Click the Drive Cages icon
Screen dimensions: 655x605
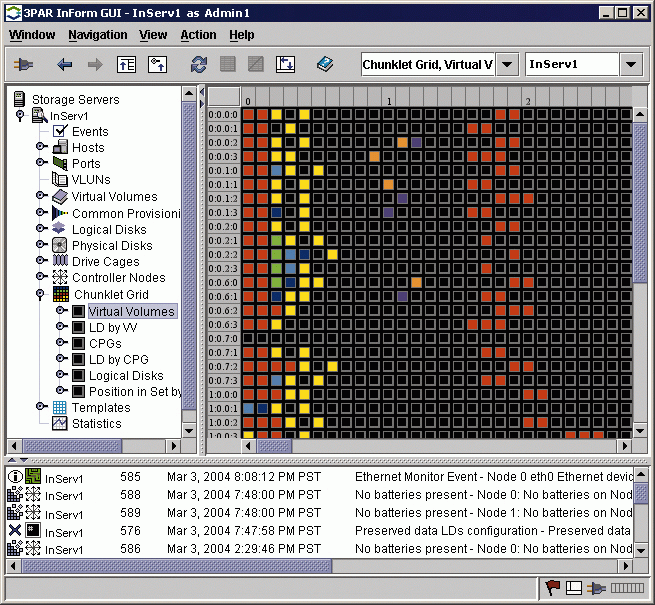(60, 261)
